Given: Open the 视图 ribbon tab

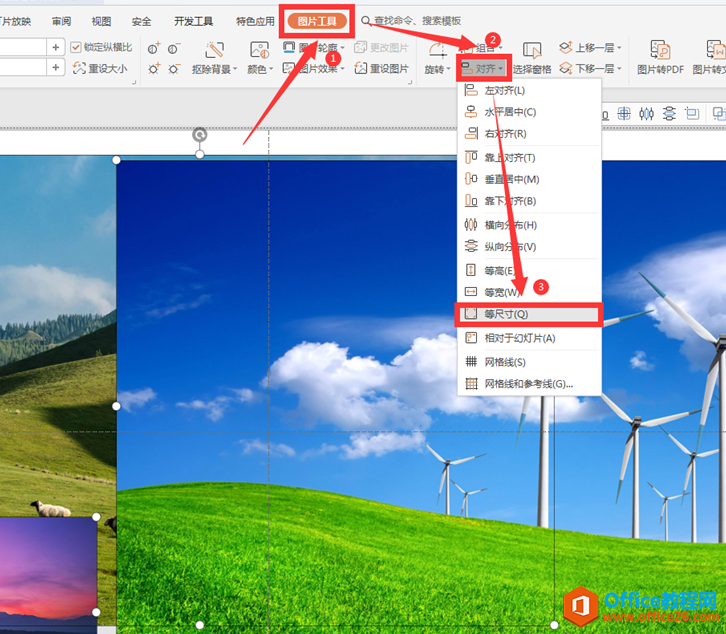Looking at the screenshot, I should [101, 21].
